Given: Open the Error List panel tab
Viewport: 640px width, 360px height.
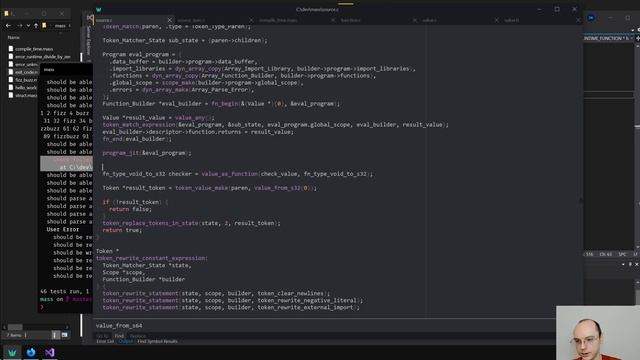Looking at the screenshot, I should [105, 341].
